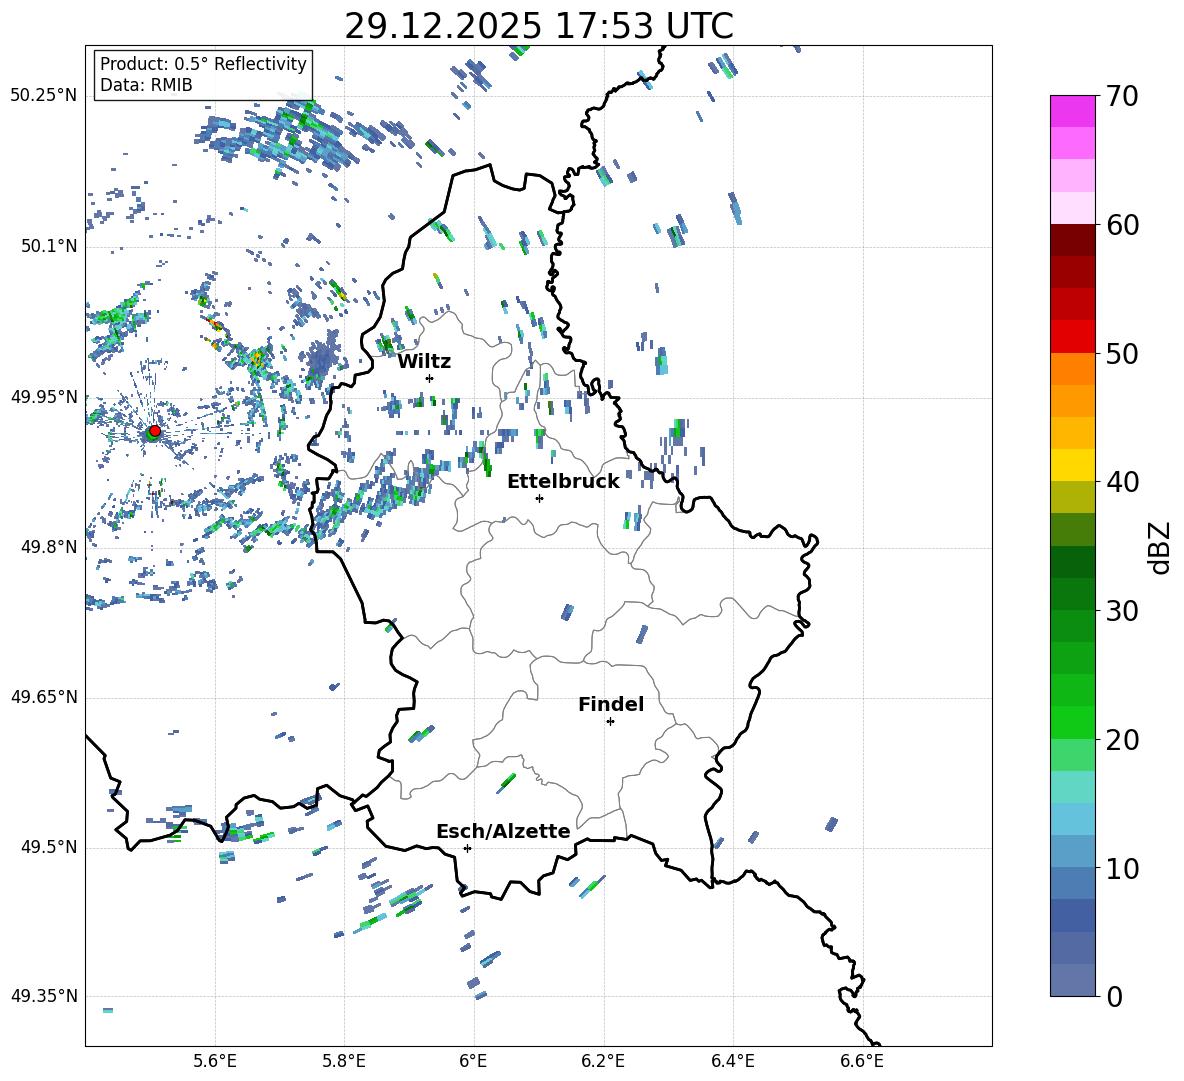Click the Findel location label
The width and height of the screenshot is (1184, 1081).
pyautogui.click(x=610, y=705)
